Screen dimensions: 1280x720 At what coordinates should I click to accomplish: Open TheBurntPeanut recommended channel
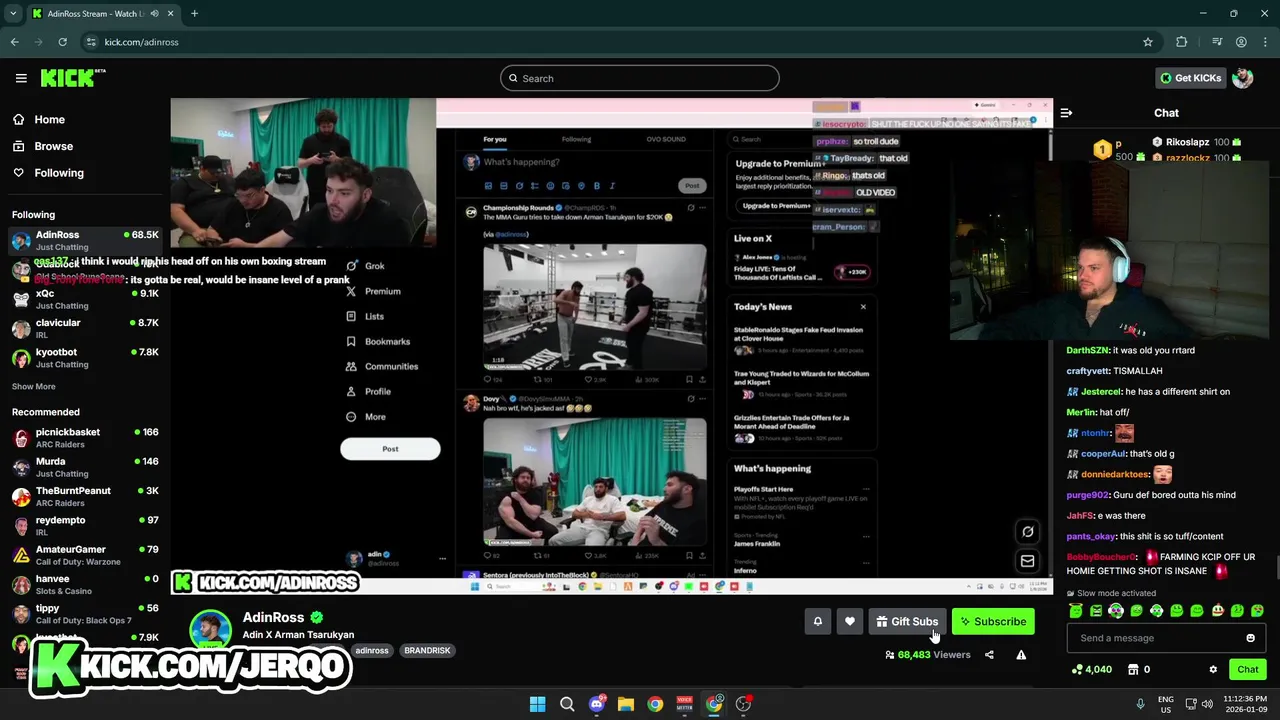coord(85,496)
